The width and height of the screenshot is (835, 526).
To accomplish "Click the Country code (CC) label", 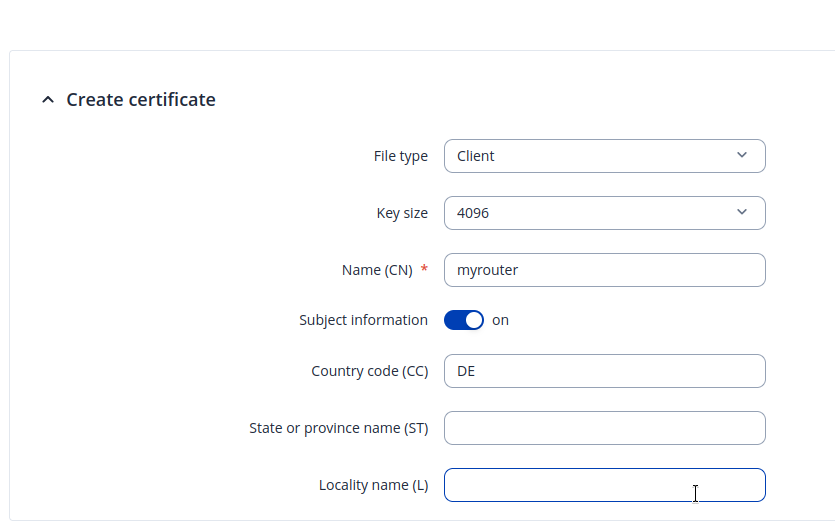I will (369, 371).
